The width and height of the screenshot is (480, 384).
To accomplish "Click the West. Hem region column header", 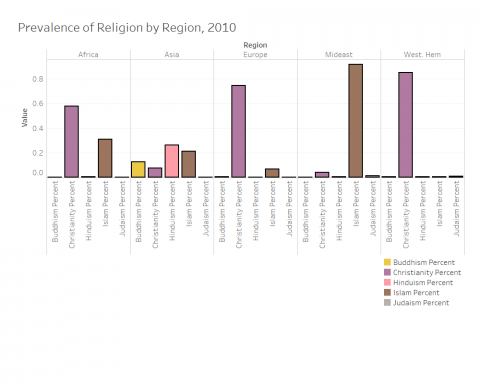I will pos(422,55).
